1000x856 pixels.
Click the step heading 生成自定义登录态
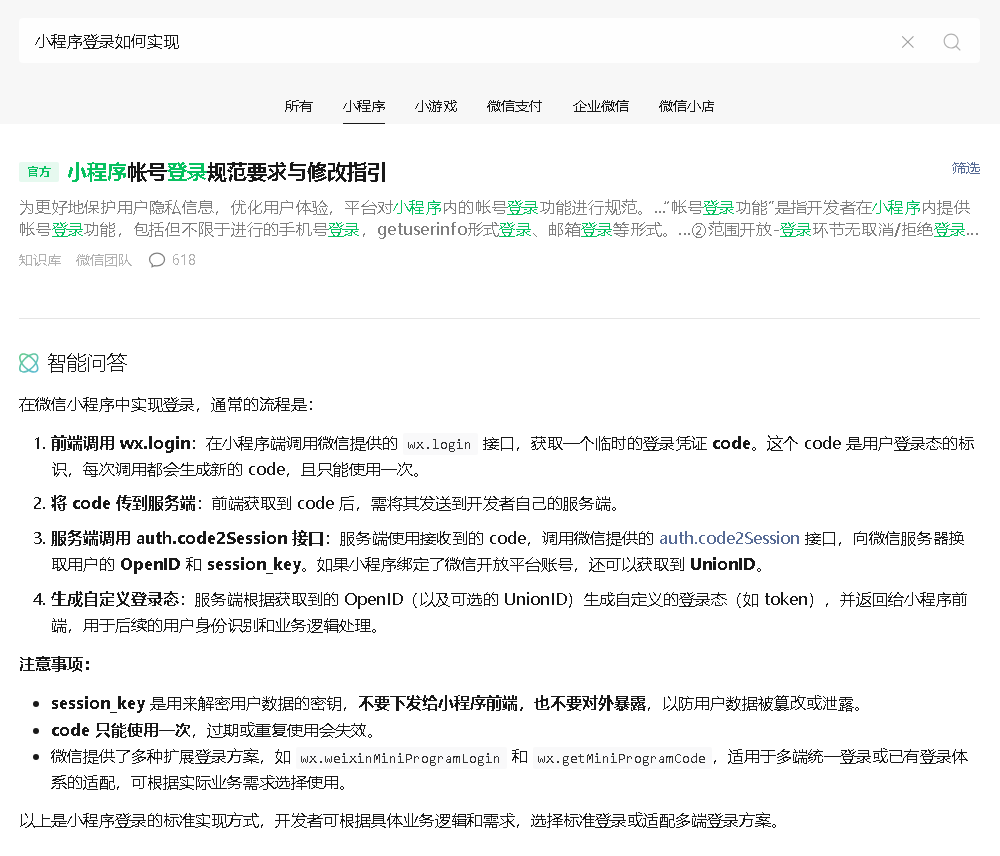pos(115,599)
